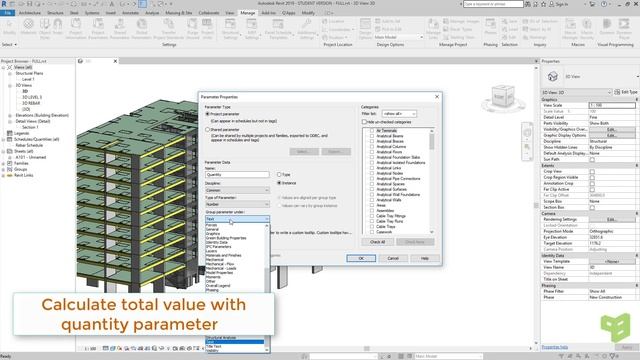Click Transfer Project Standards icon
Image resolution: width=640 pixels, height=360 pixels.
coord(169,29)
